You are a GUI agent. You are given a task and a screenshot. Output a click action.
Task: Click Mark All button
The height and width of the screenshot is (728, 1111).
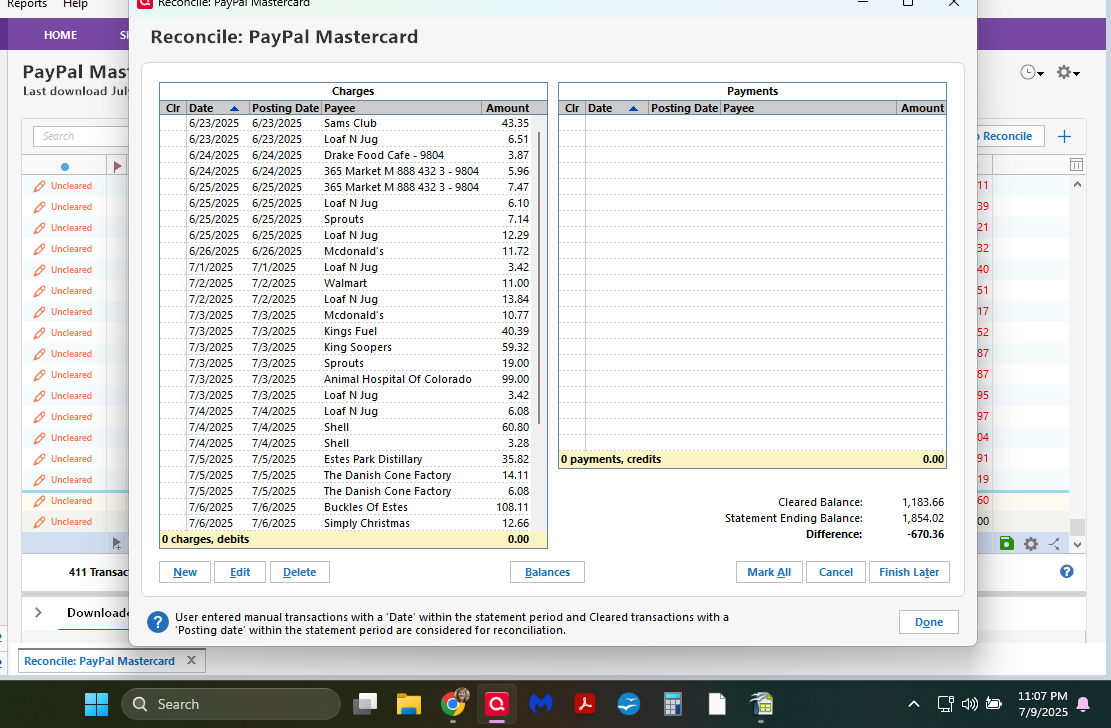click(x=769, y=572)
